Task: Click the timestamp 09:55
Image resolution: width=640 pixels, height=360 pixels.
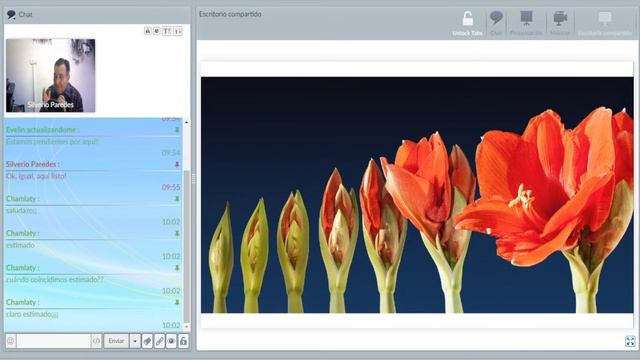Action: coord(171,187)
